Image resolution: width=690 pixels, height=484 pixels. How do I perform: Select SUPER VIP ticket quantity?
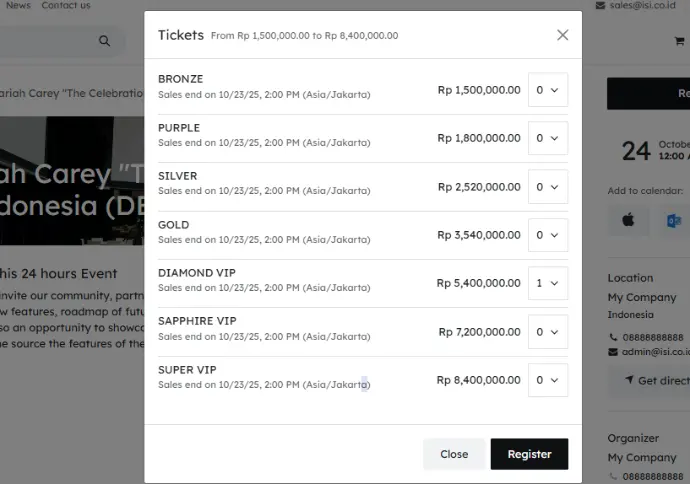point(547,380)
